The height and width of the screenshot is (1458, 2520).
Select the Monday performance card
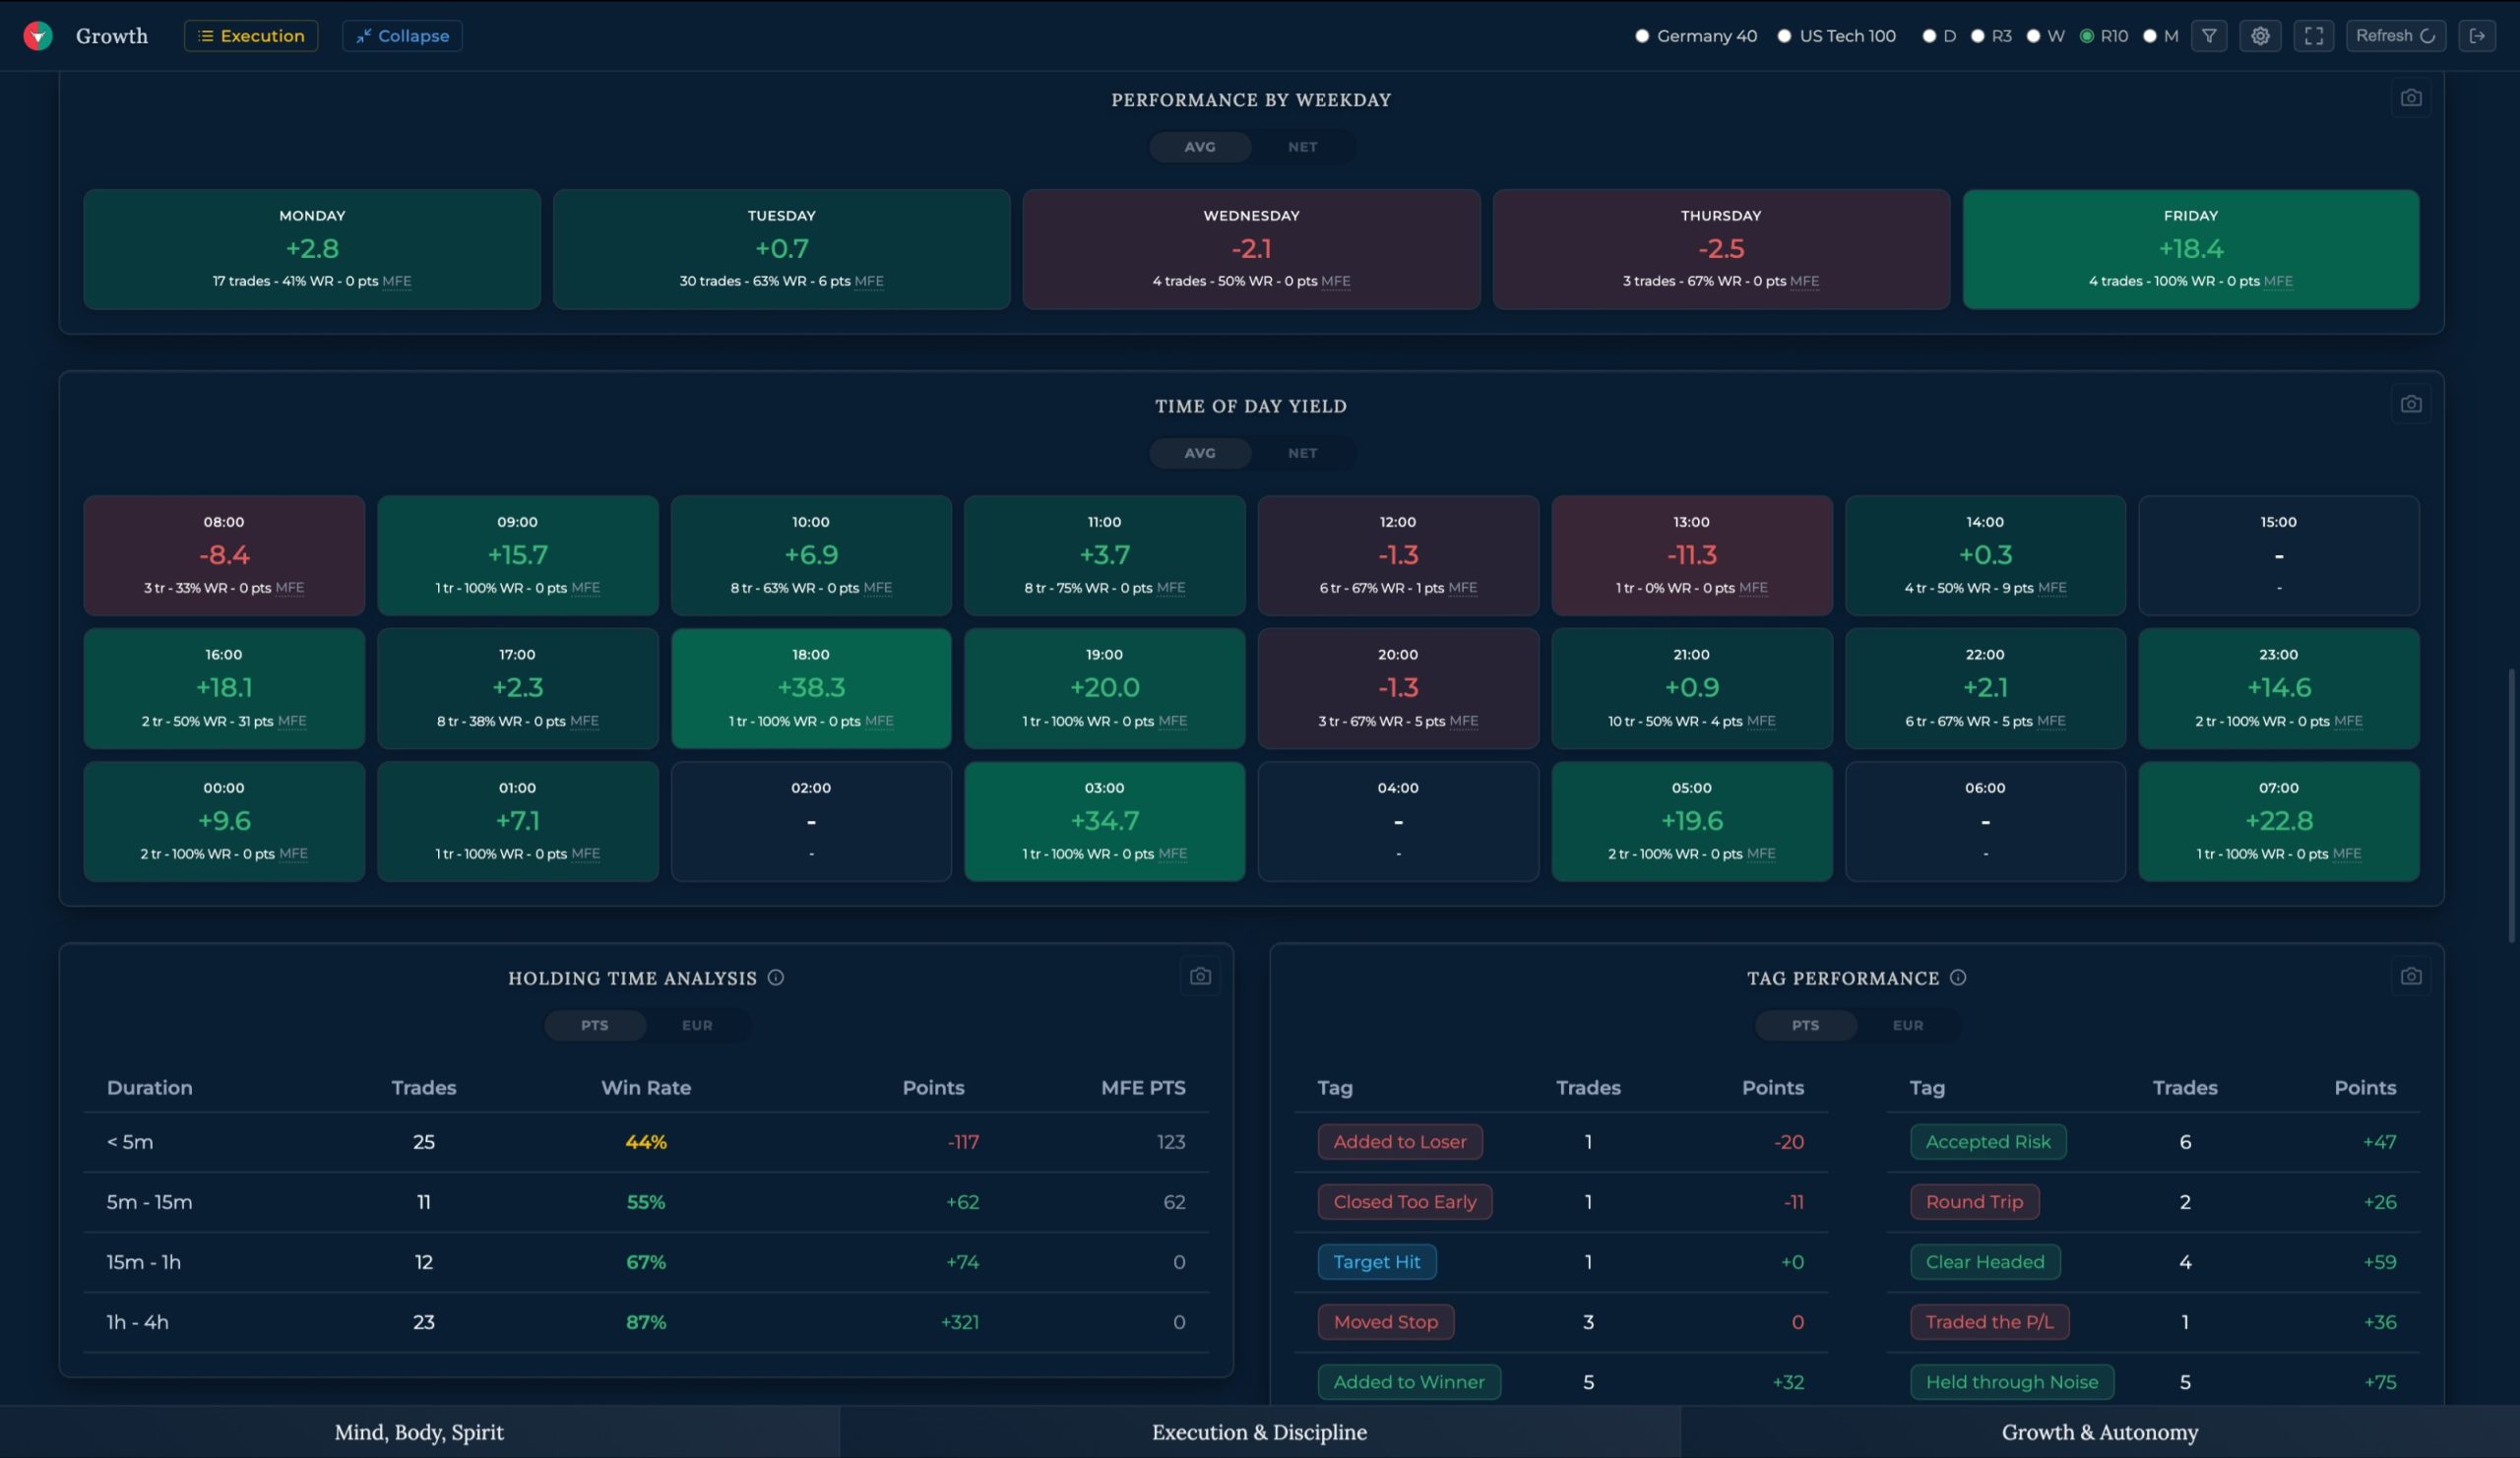(x=312, y=249)
